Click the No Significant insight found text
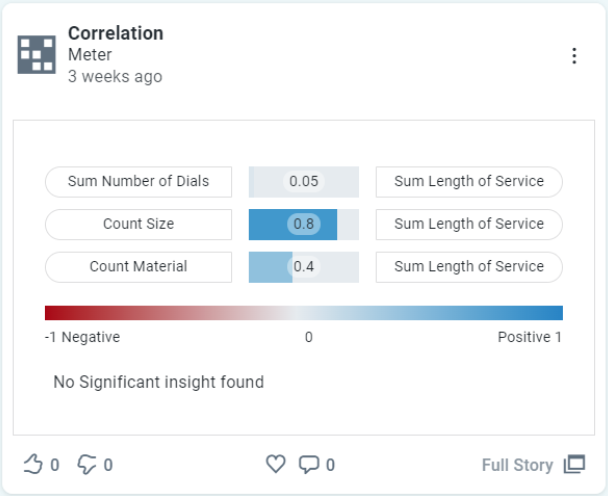Screen dimensions: 608x496 pos(158,382)
